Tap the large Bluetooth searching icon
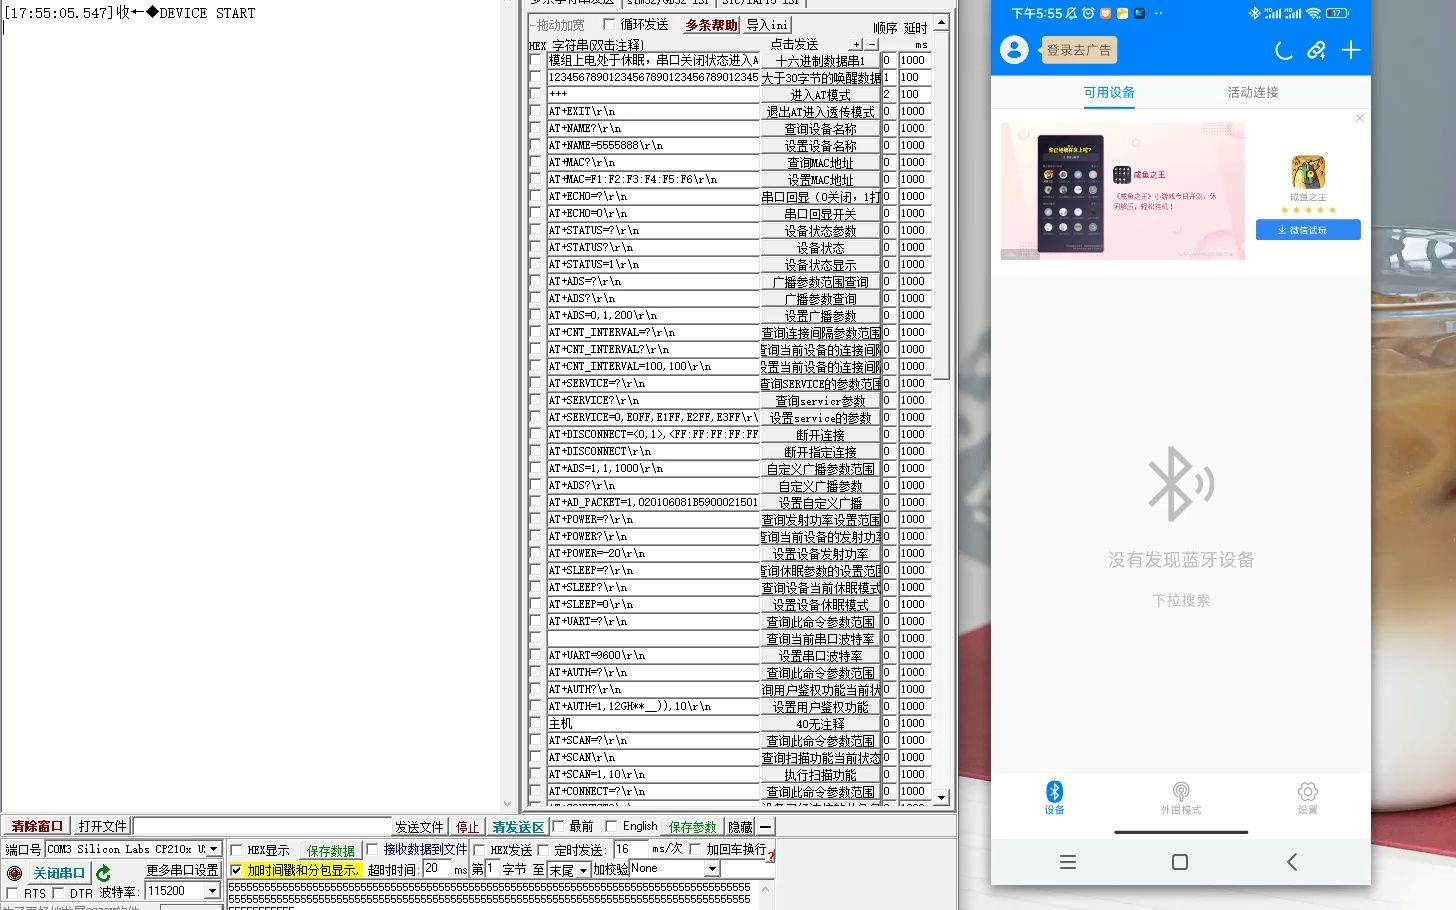This screenshot has height=910, width=1456. tap(1181, 484)
